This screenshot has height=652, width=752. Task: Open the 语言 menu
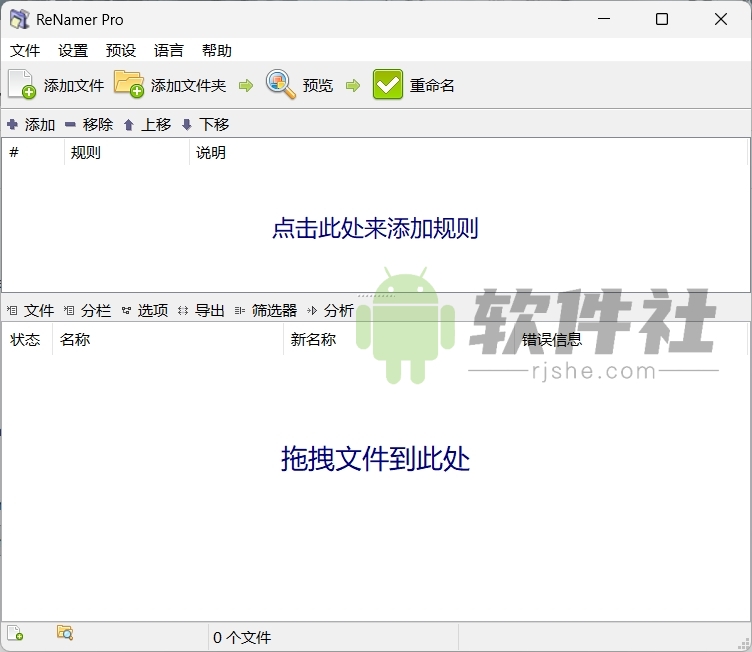point(168,50)
